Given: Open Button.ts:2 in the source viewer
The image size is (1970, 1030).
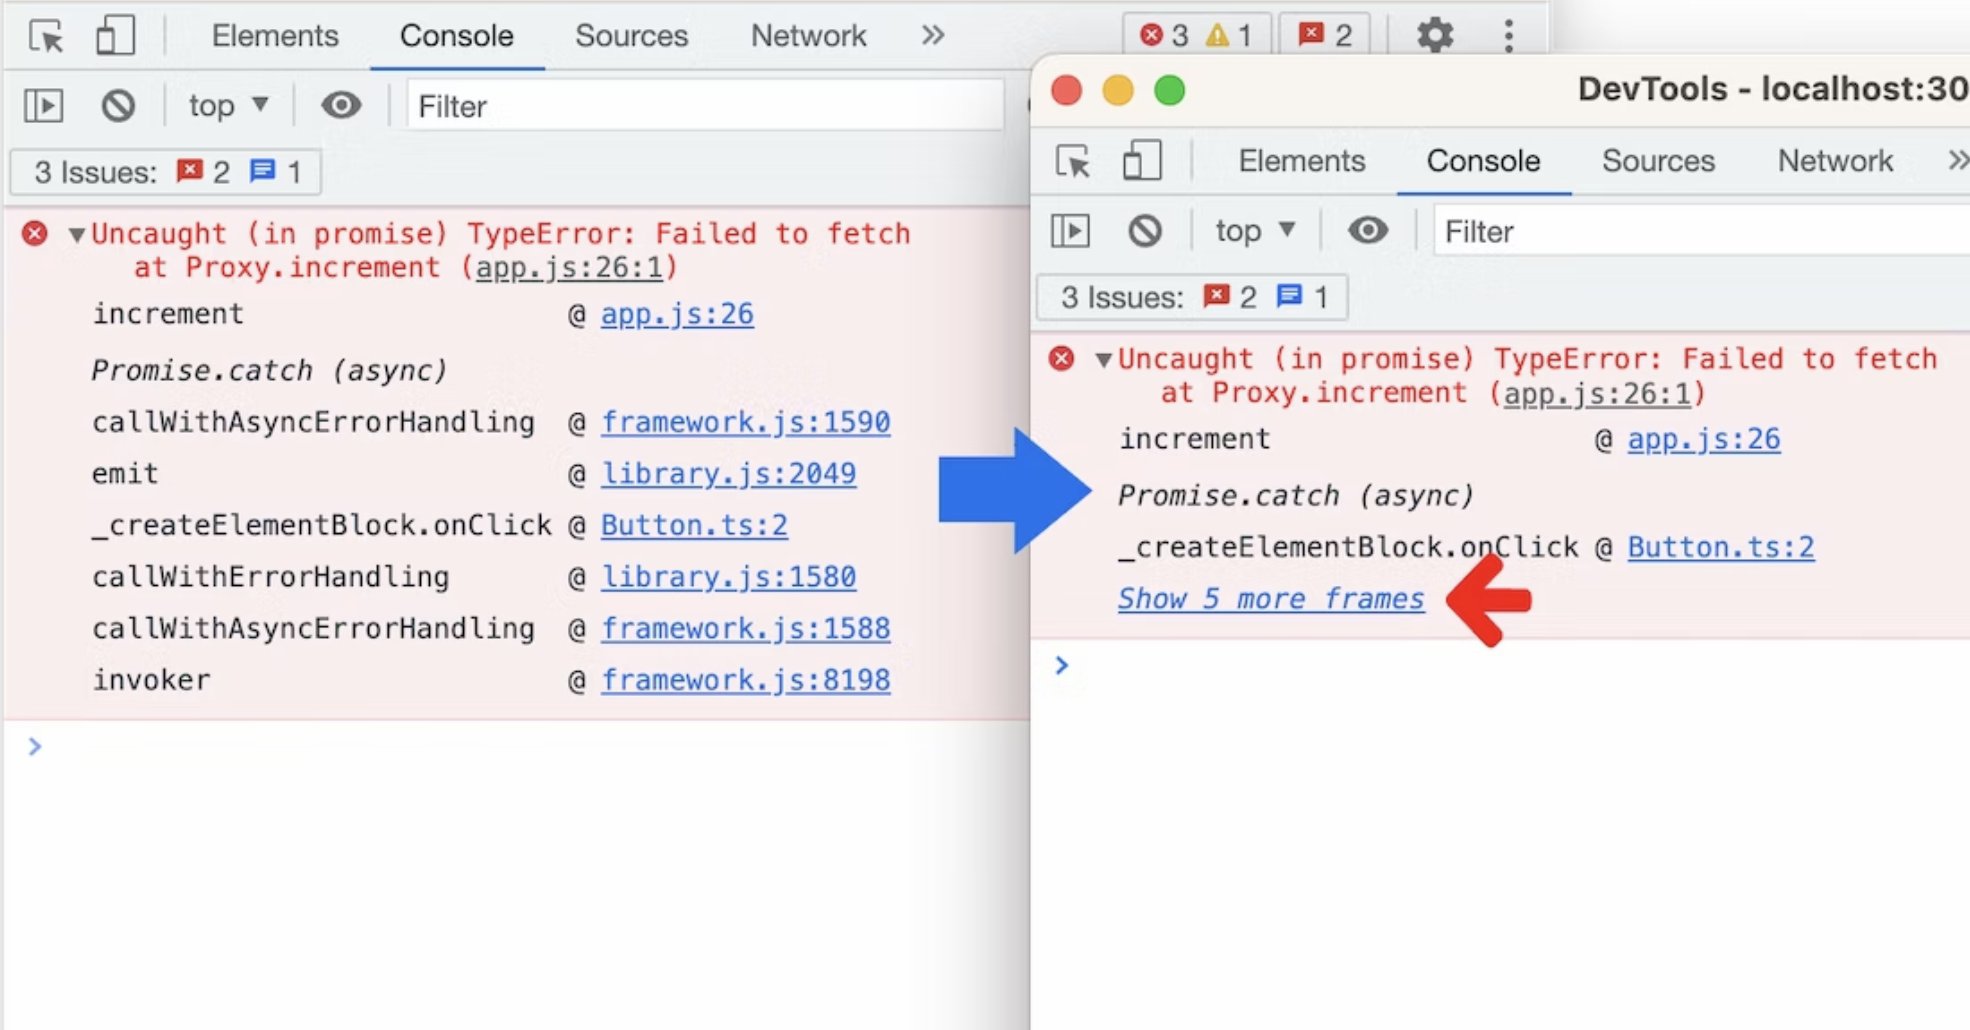Looking at the screenshot, I should click(x=694, y=524).
